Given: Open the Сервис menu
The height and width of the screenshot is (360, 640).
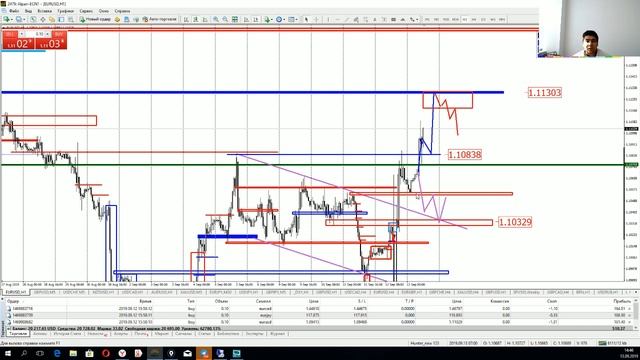Looking at the screenshot, I should tap(86, 11).
